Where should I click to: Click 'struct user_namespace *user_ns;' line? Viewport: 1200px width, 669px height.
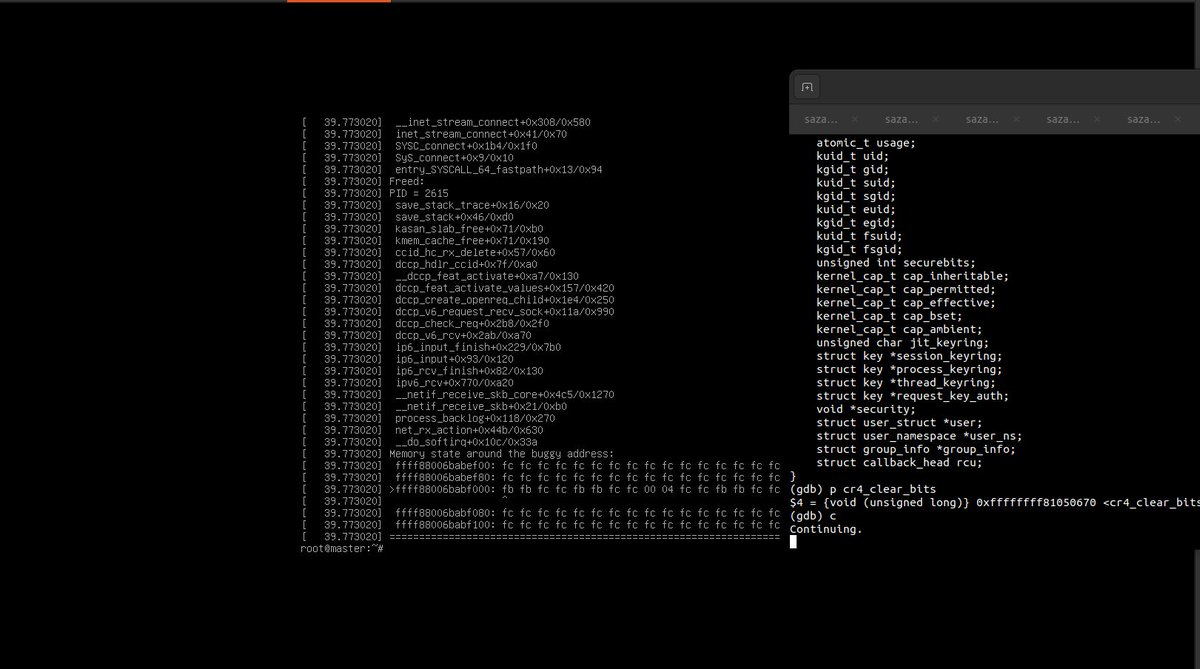(919, 436)
